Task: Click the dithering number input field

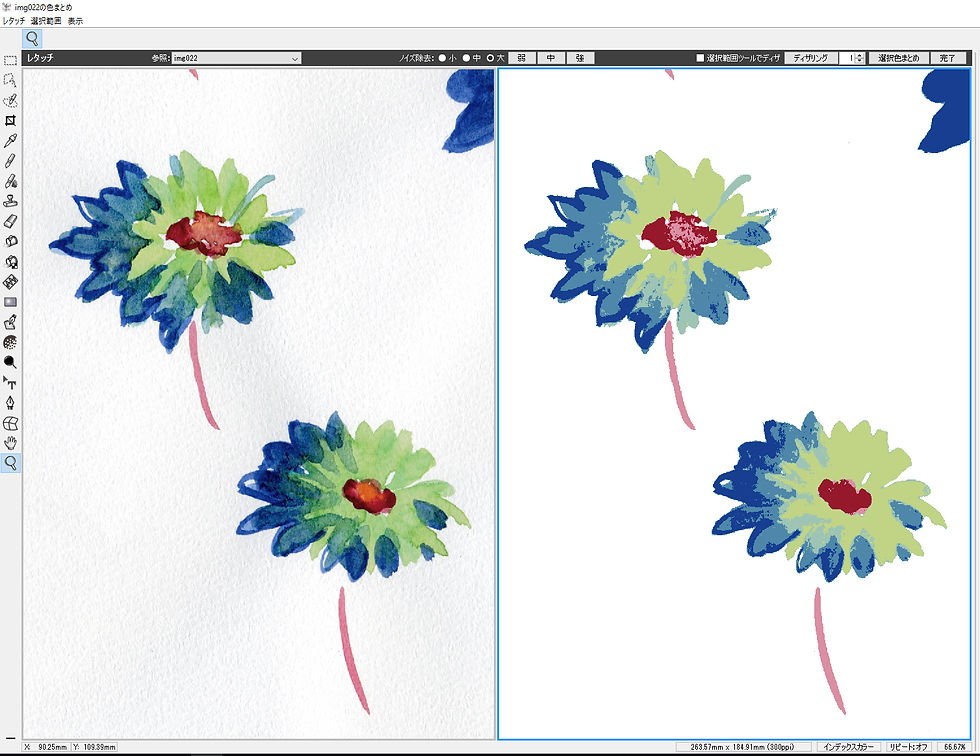Action: (847, 58)
